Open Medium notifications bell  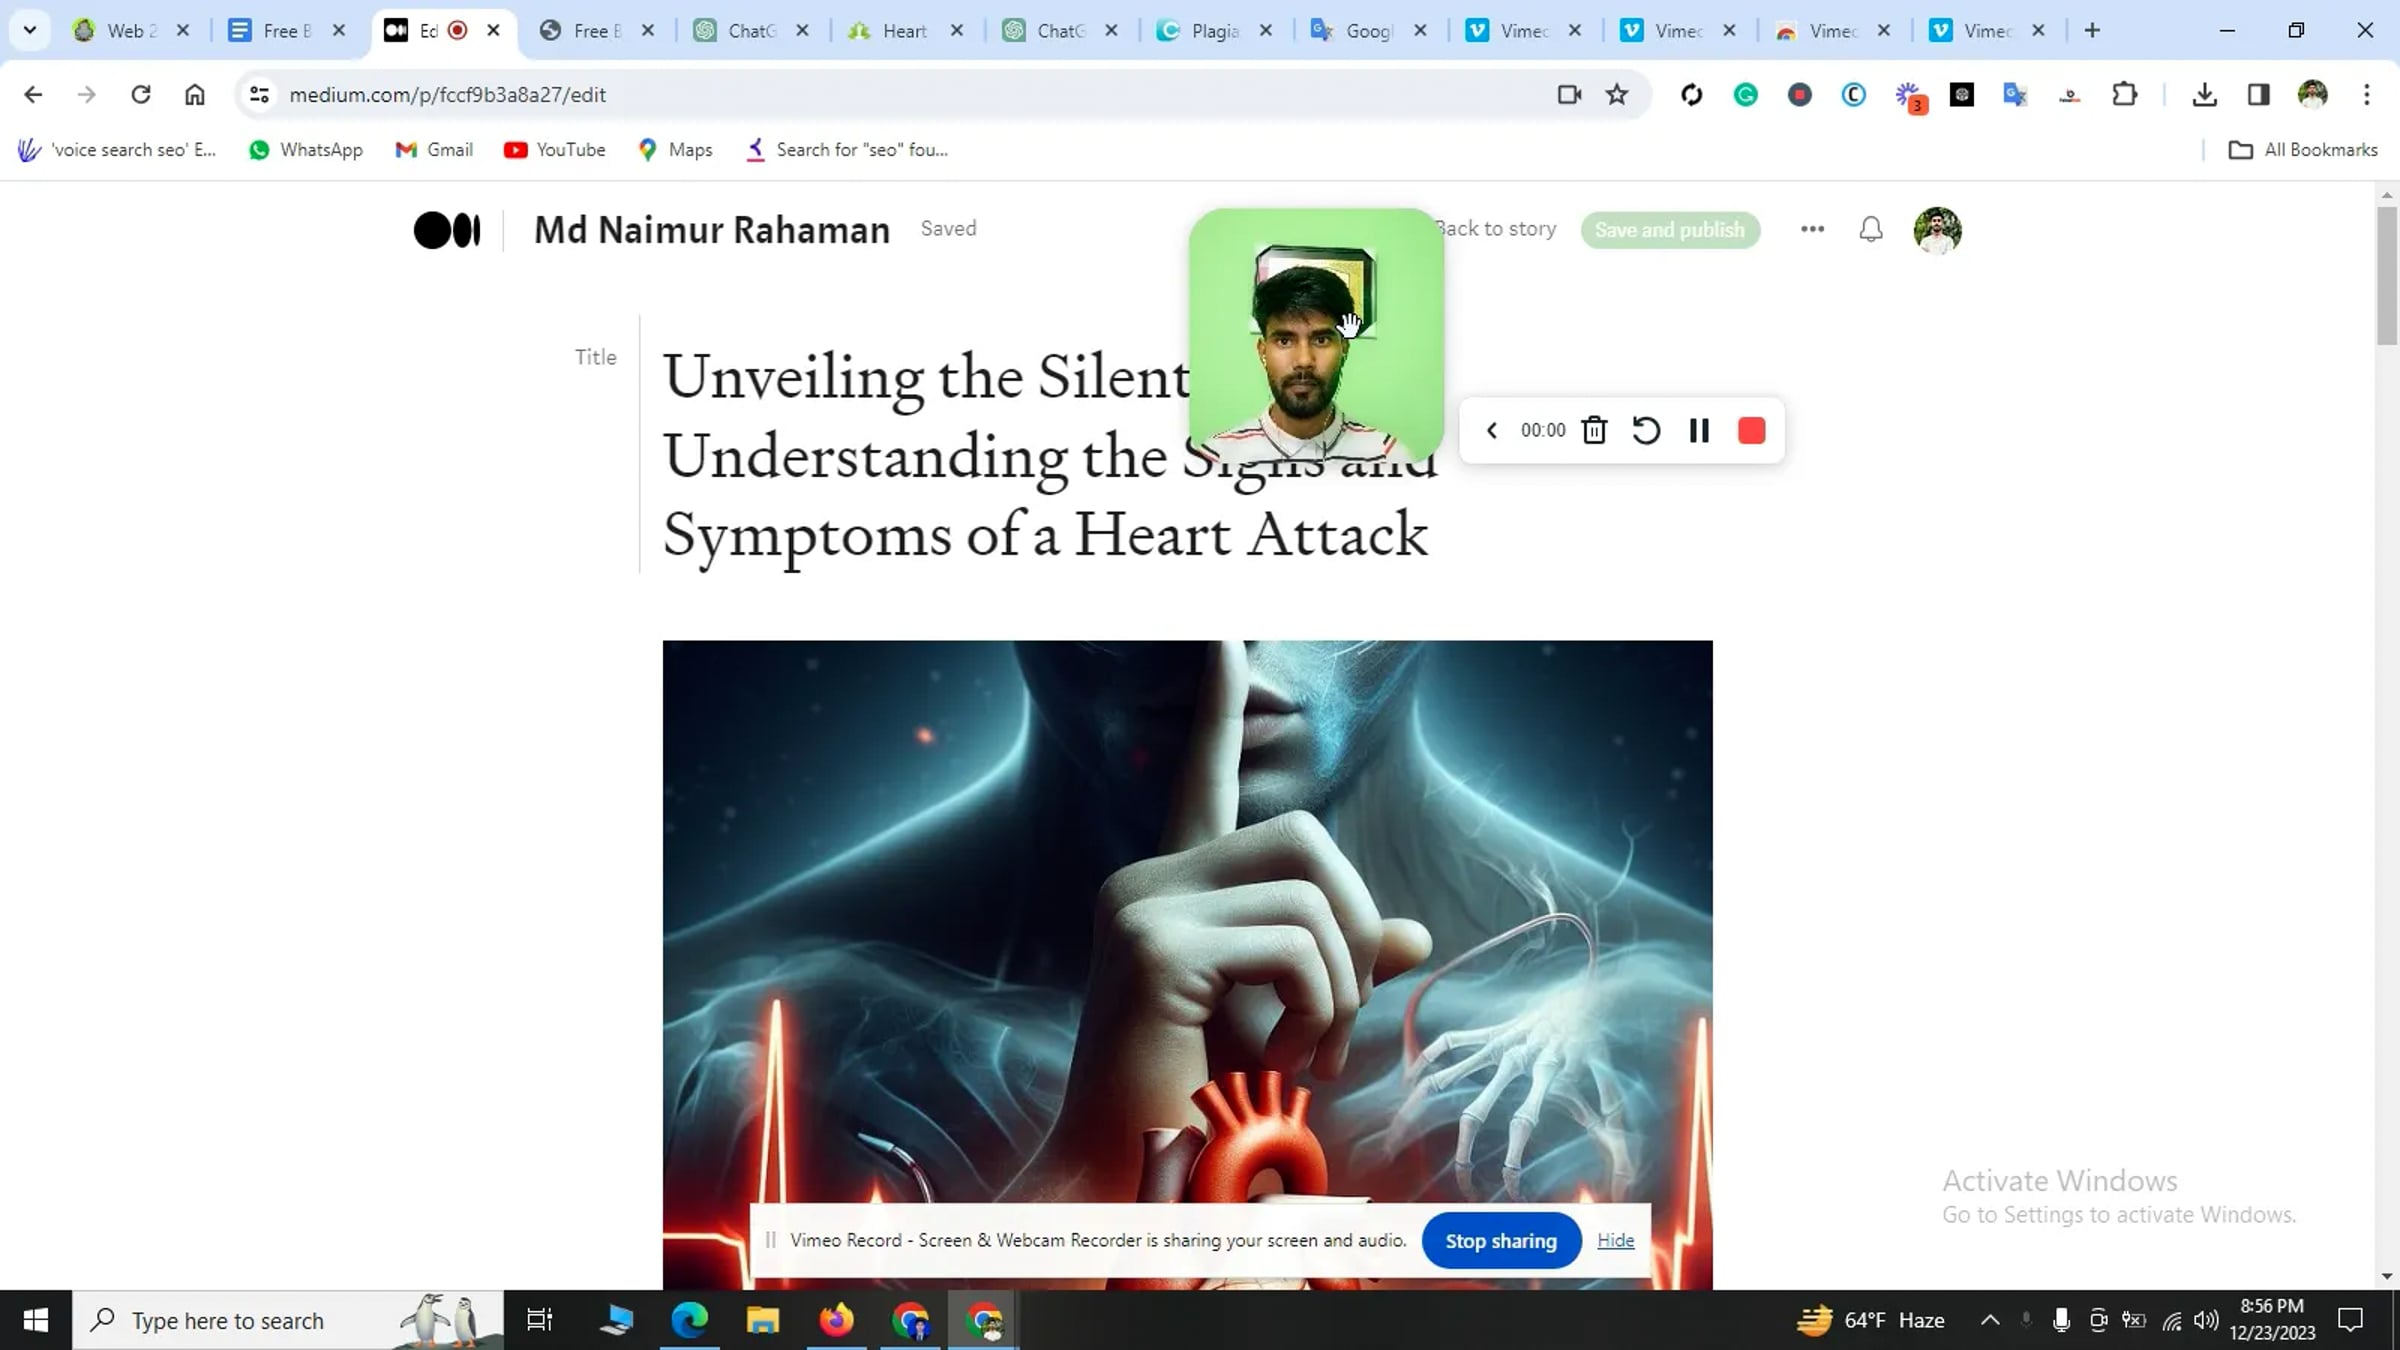point(1870,229)
